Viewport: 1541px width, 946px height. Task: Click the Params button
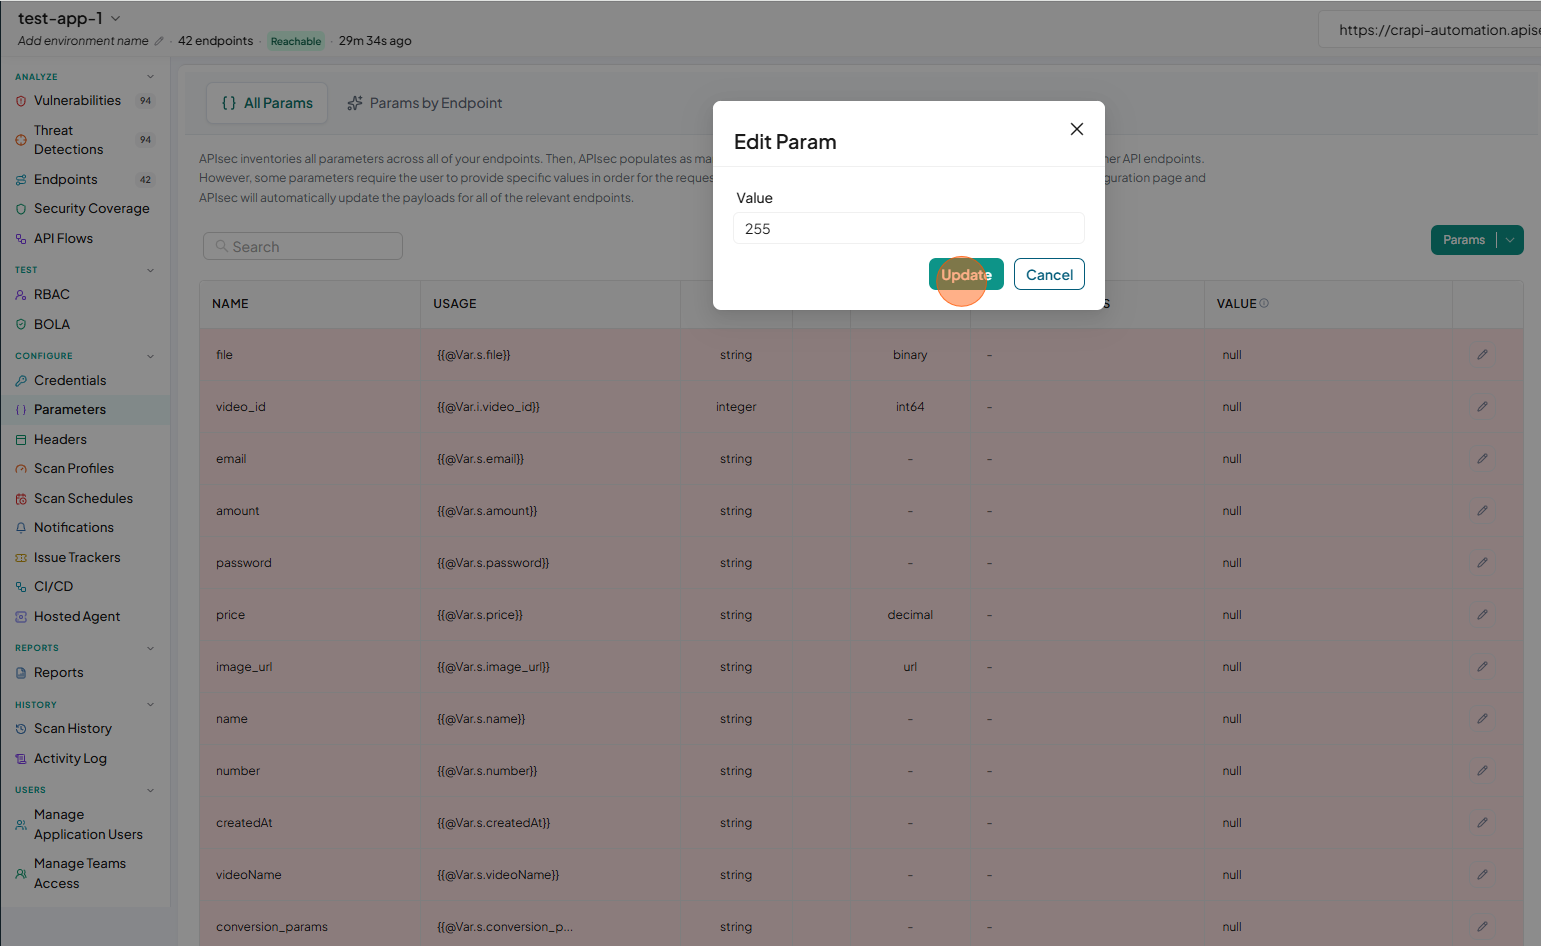point(1464,240)
